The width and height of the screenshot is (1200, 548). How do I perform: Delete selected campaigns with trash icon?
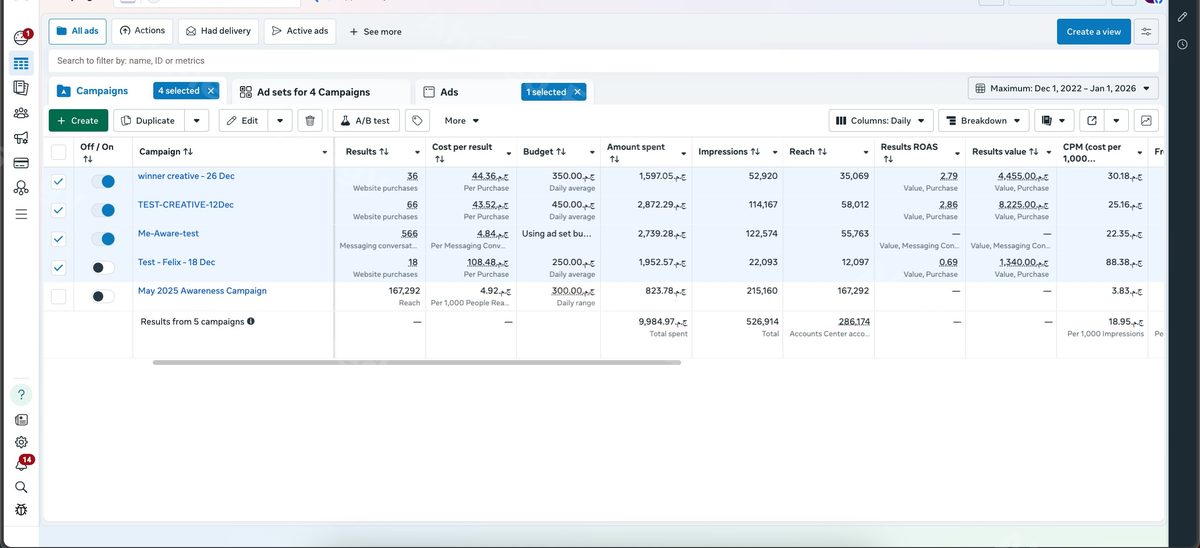310,121
